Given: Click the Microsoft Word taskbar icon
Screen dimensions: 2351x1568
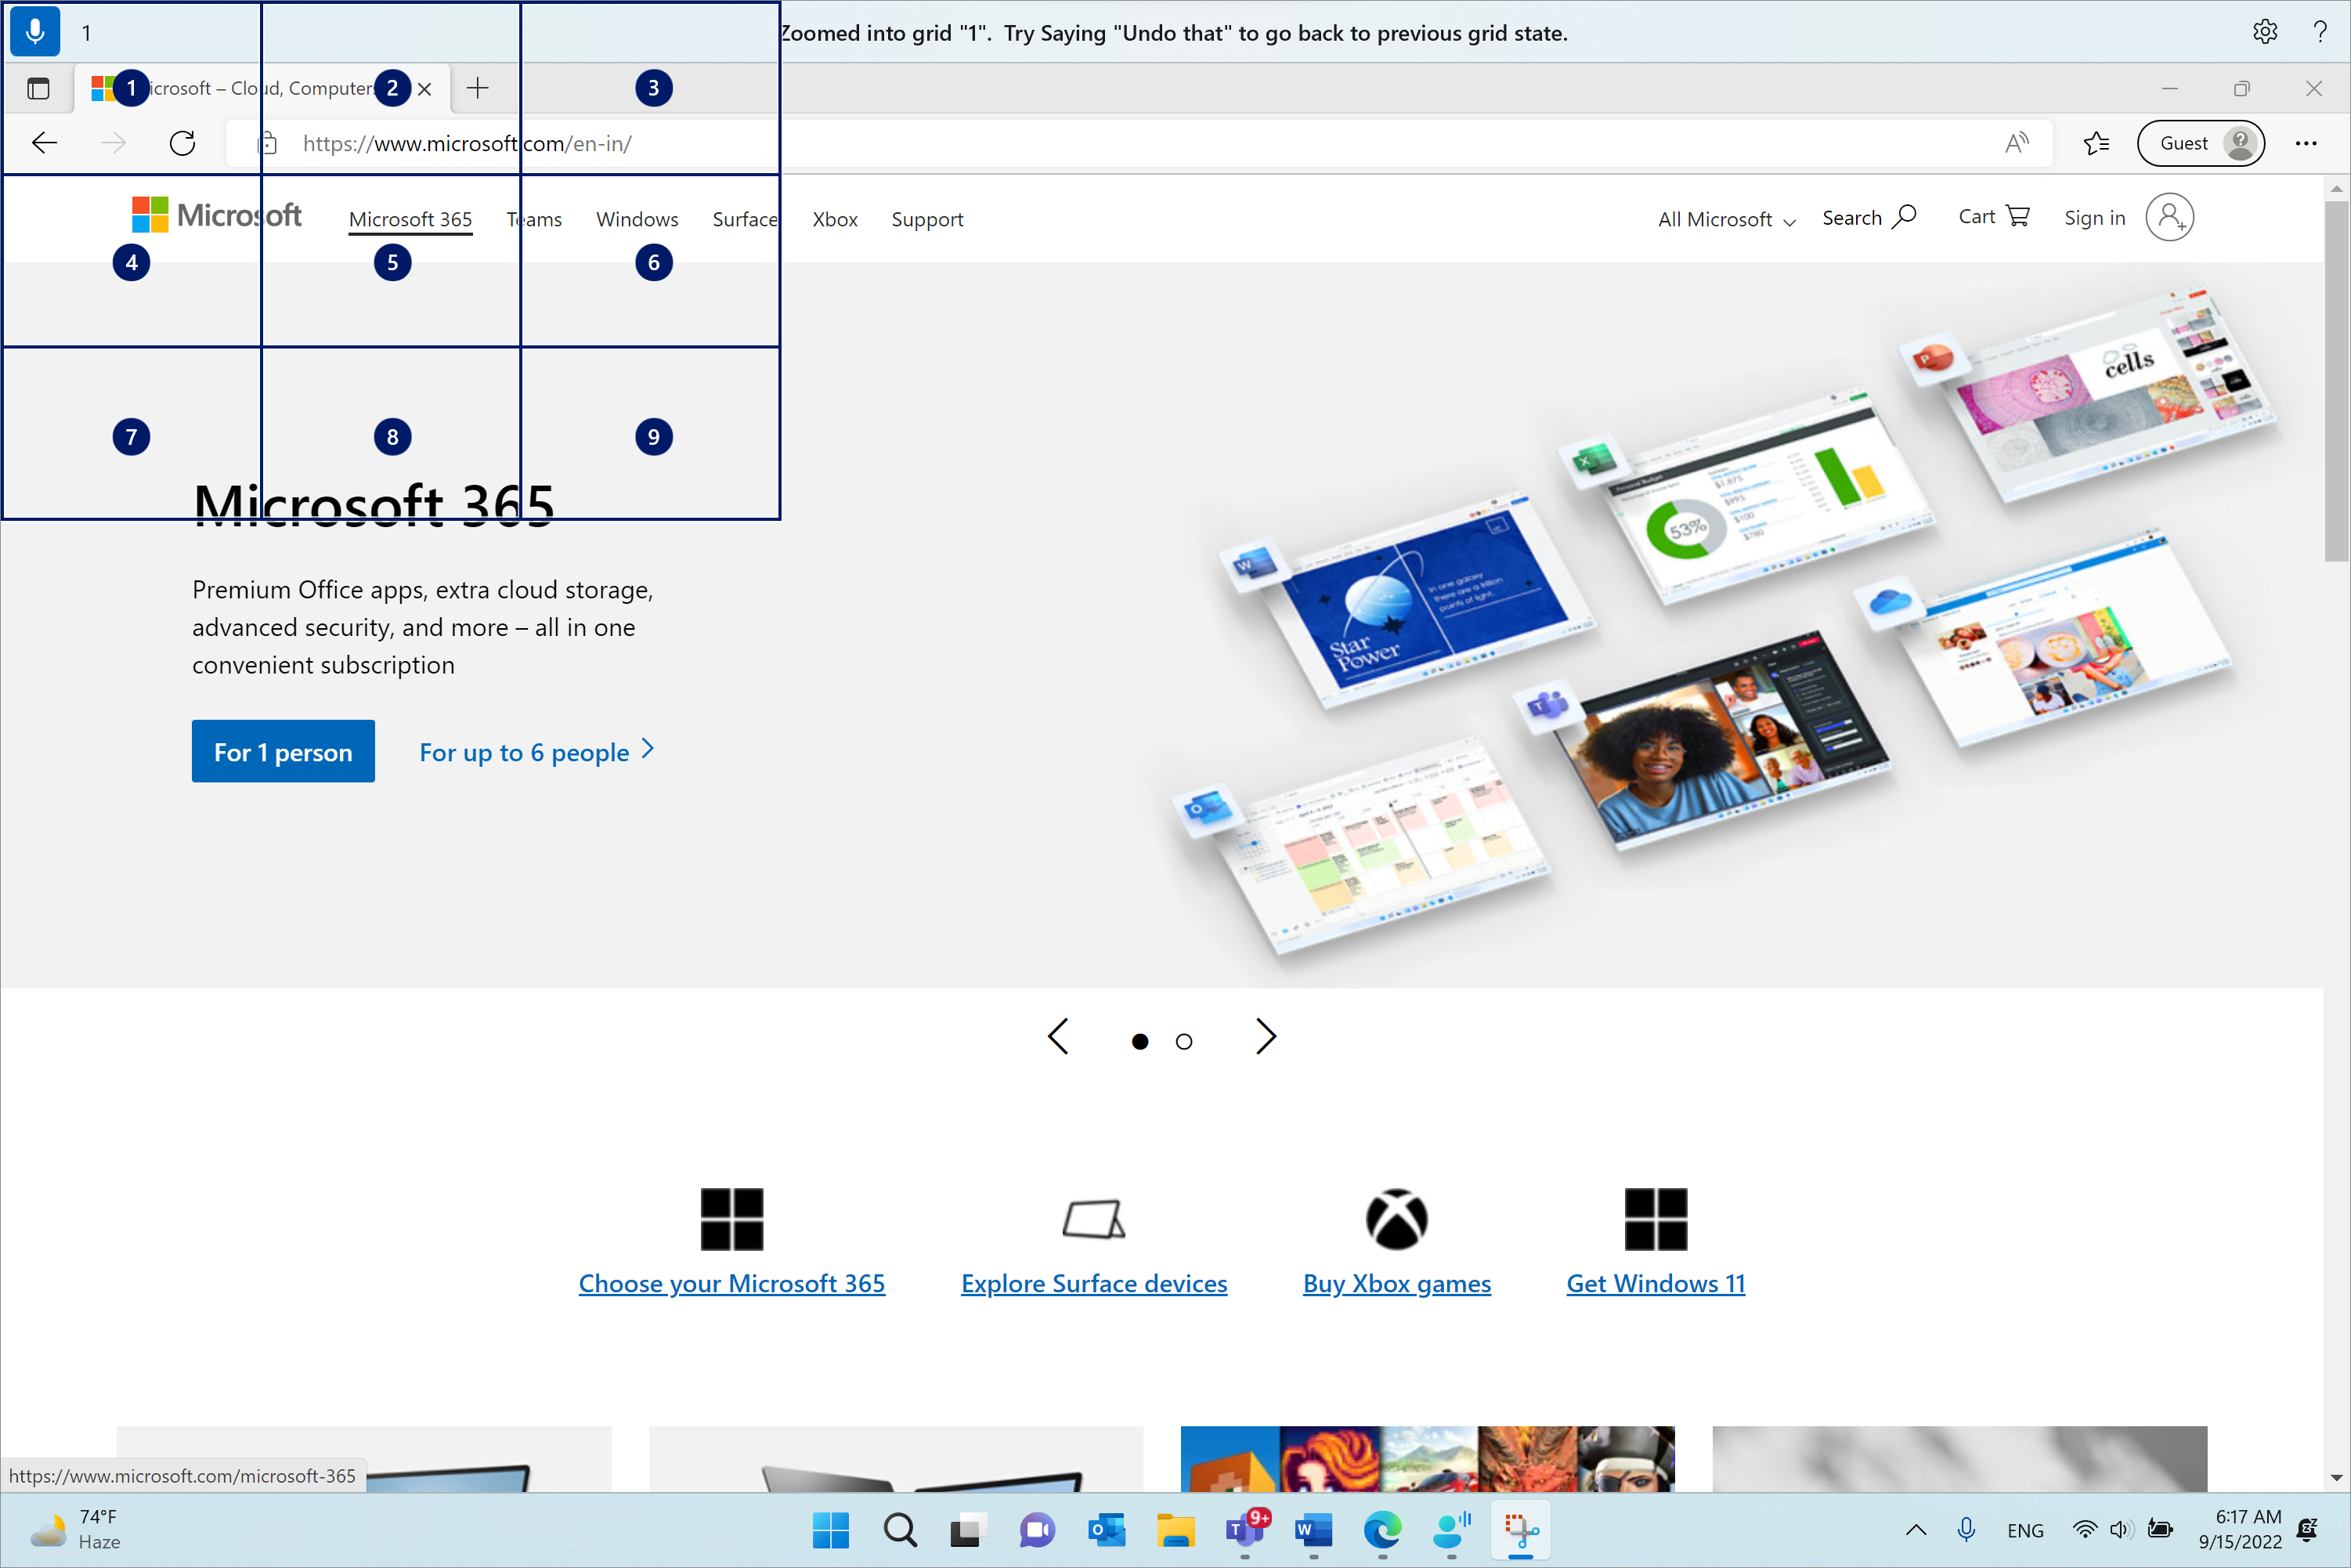Looking at the screenshot, I should tap(1312, 1530).
